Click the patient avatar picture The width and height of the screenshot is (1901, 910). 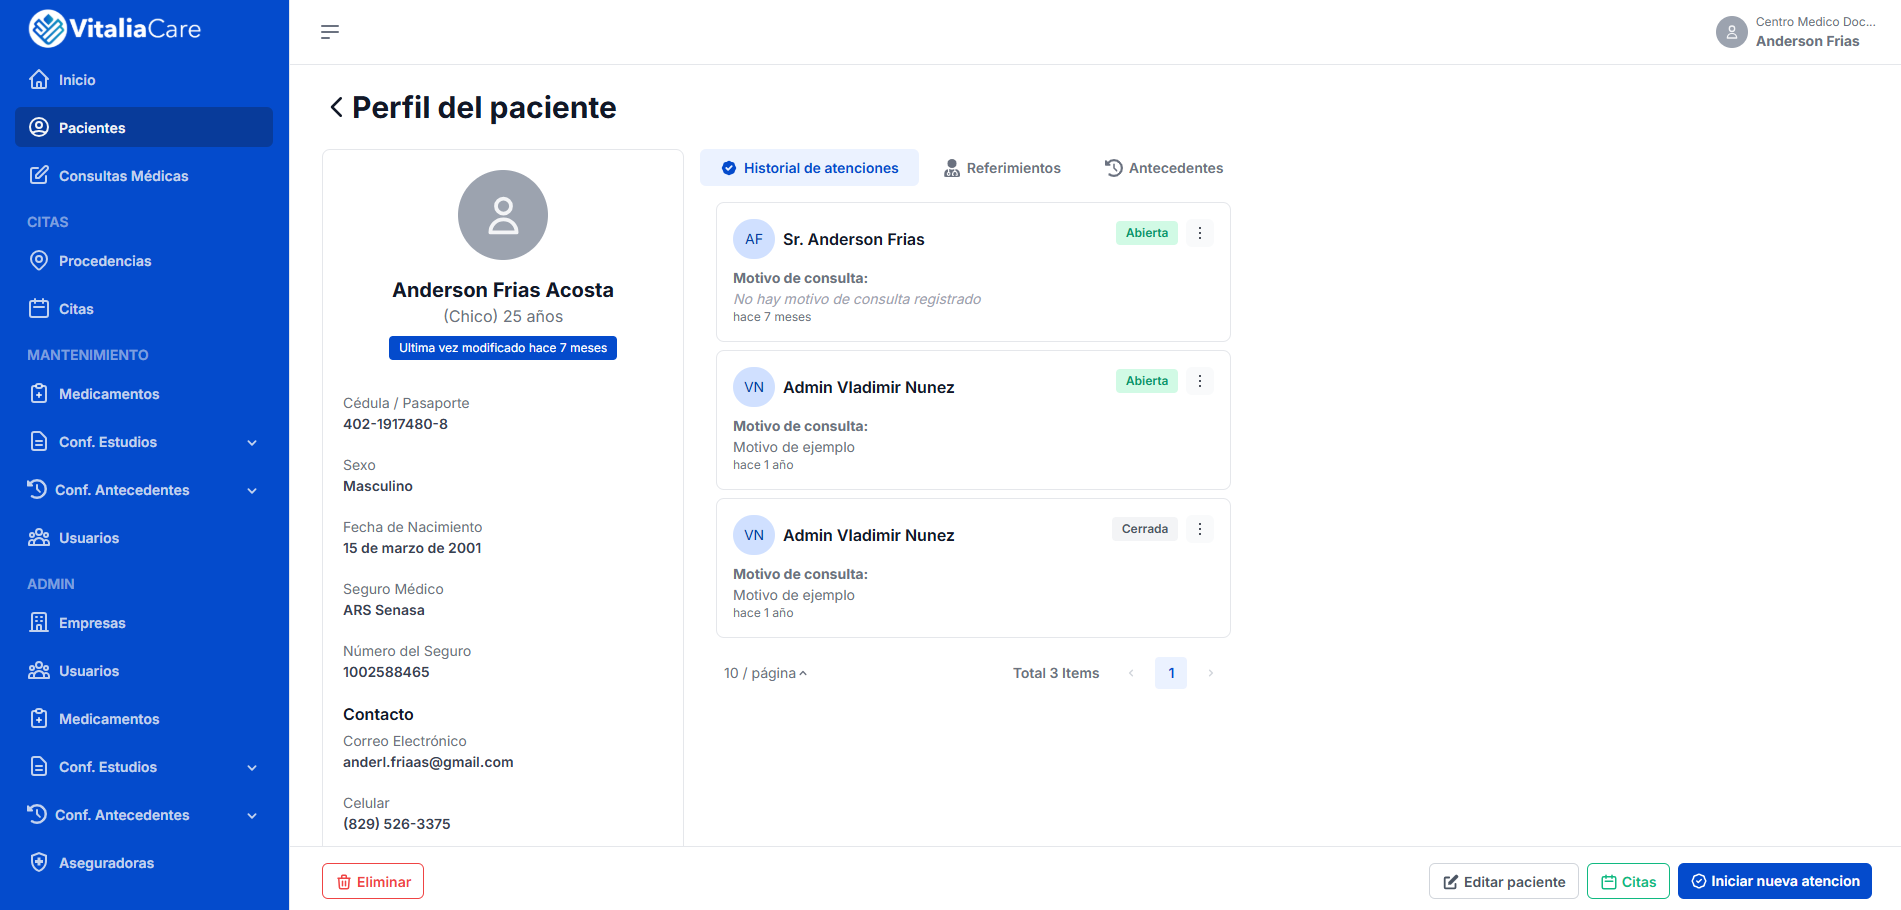click(x=503, y=215)
